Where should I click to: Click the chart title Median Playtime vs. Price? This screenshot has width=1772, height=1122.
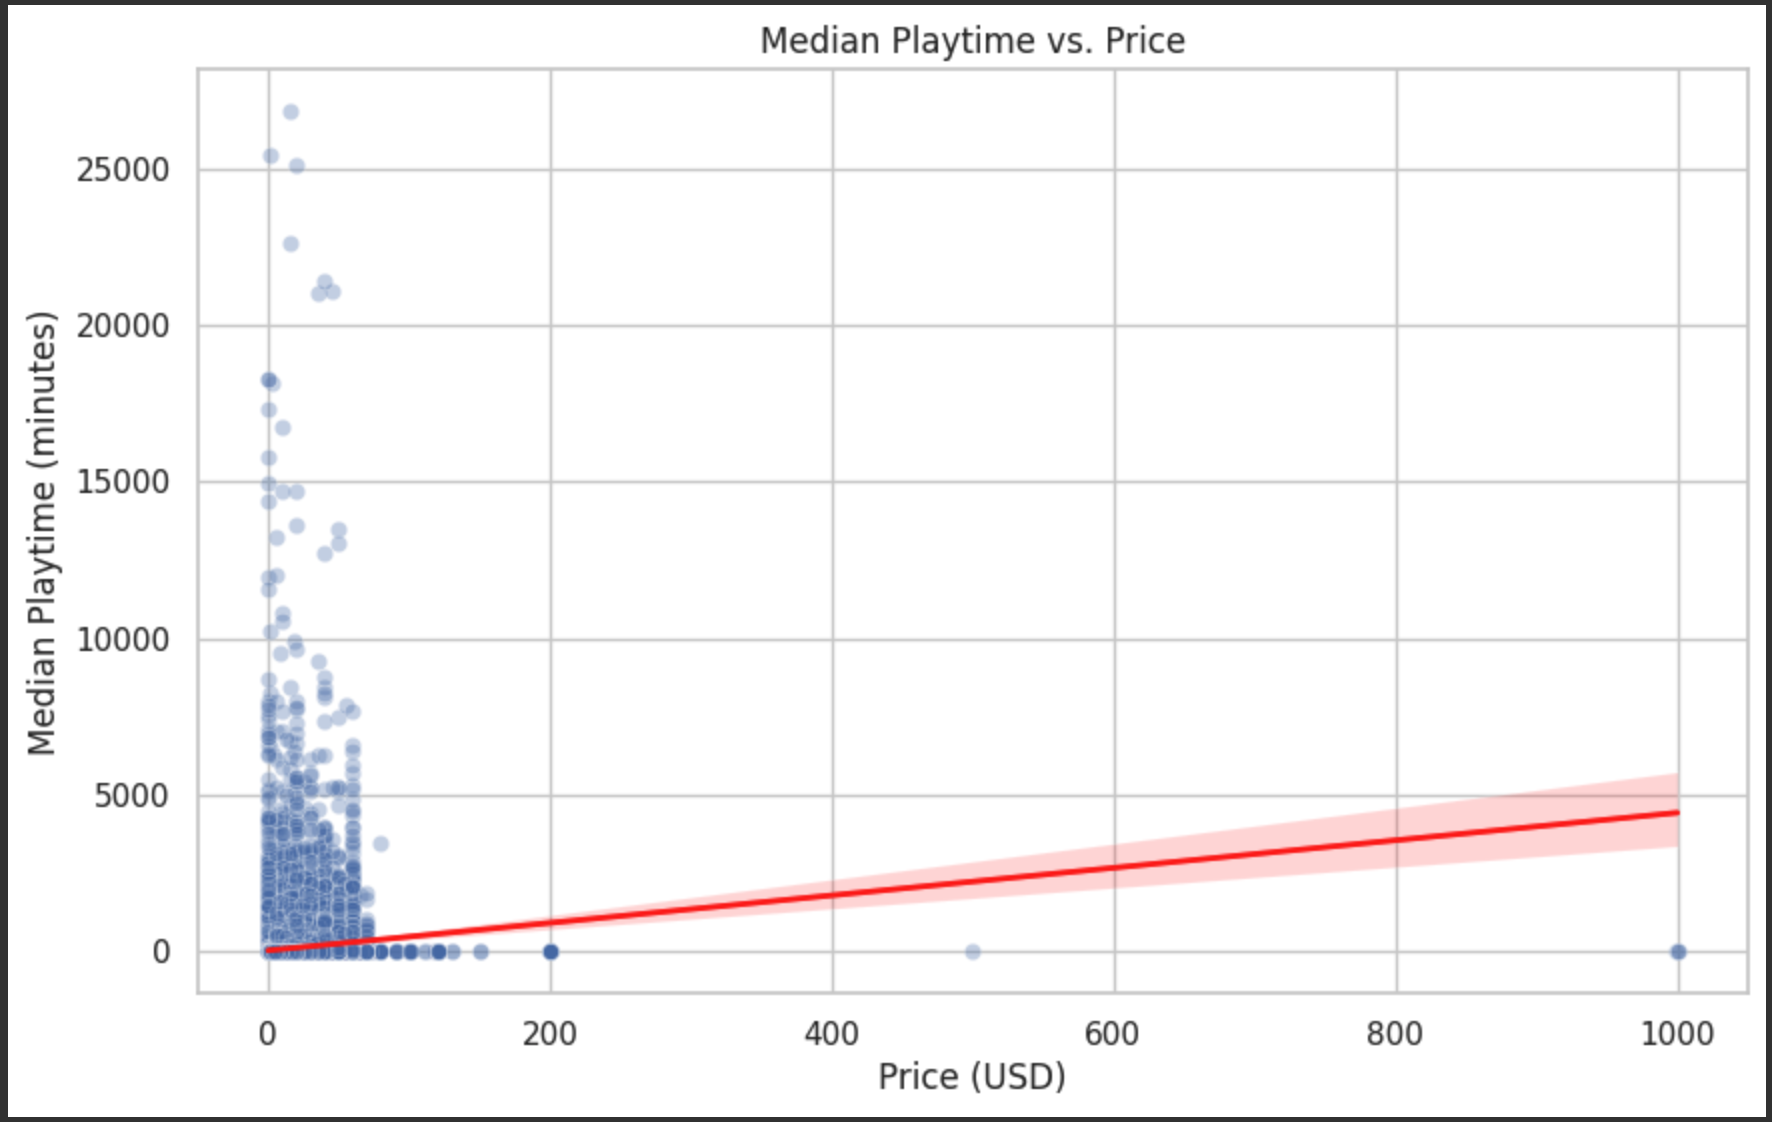click(972, 41)
